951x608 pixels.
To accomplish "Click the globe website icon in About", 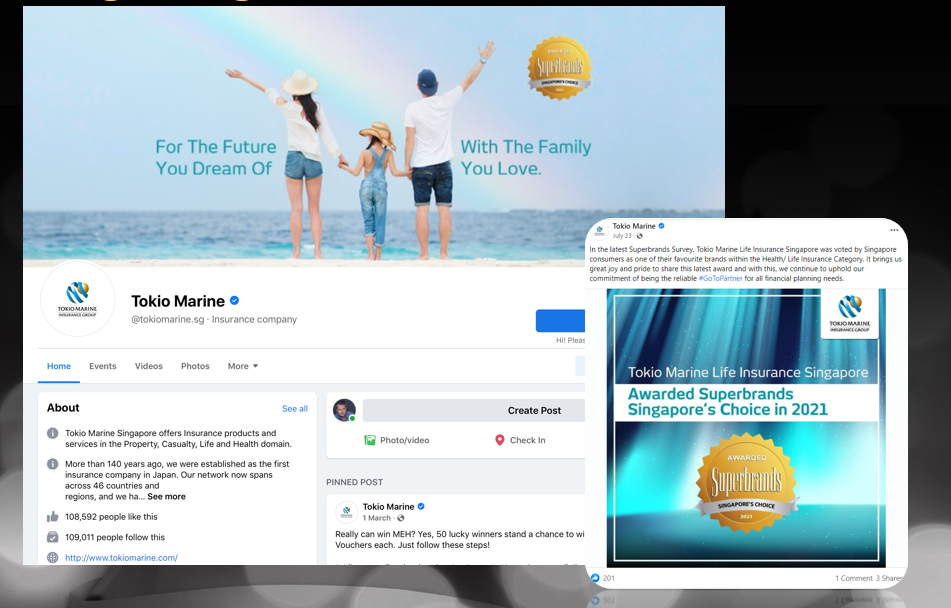I will (x=53, y=558).
